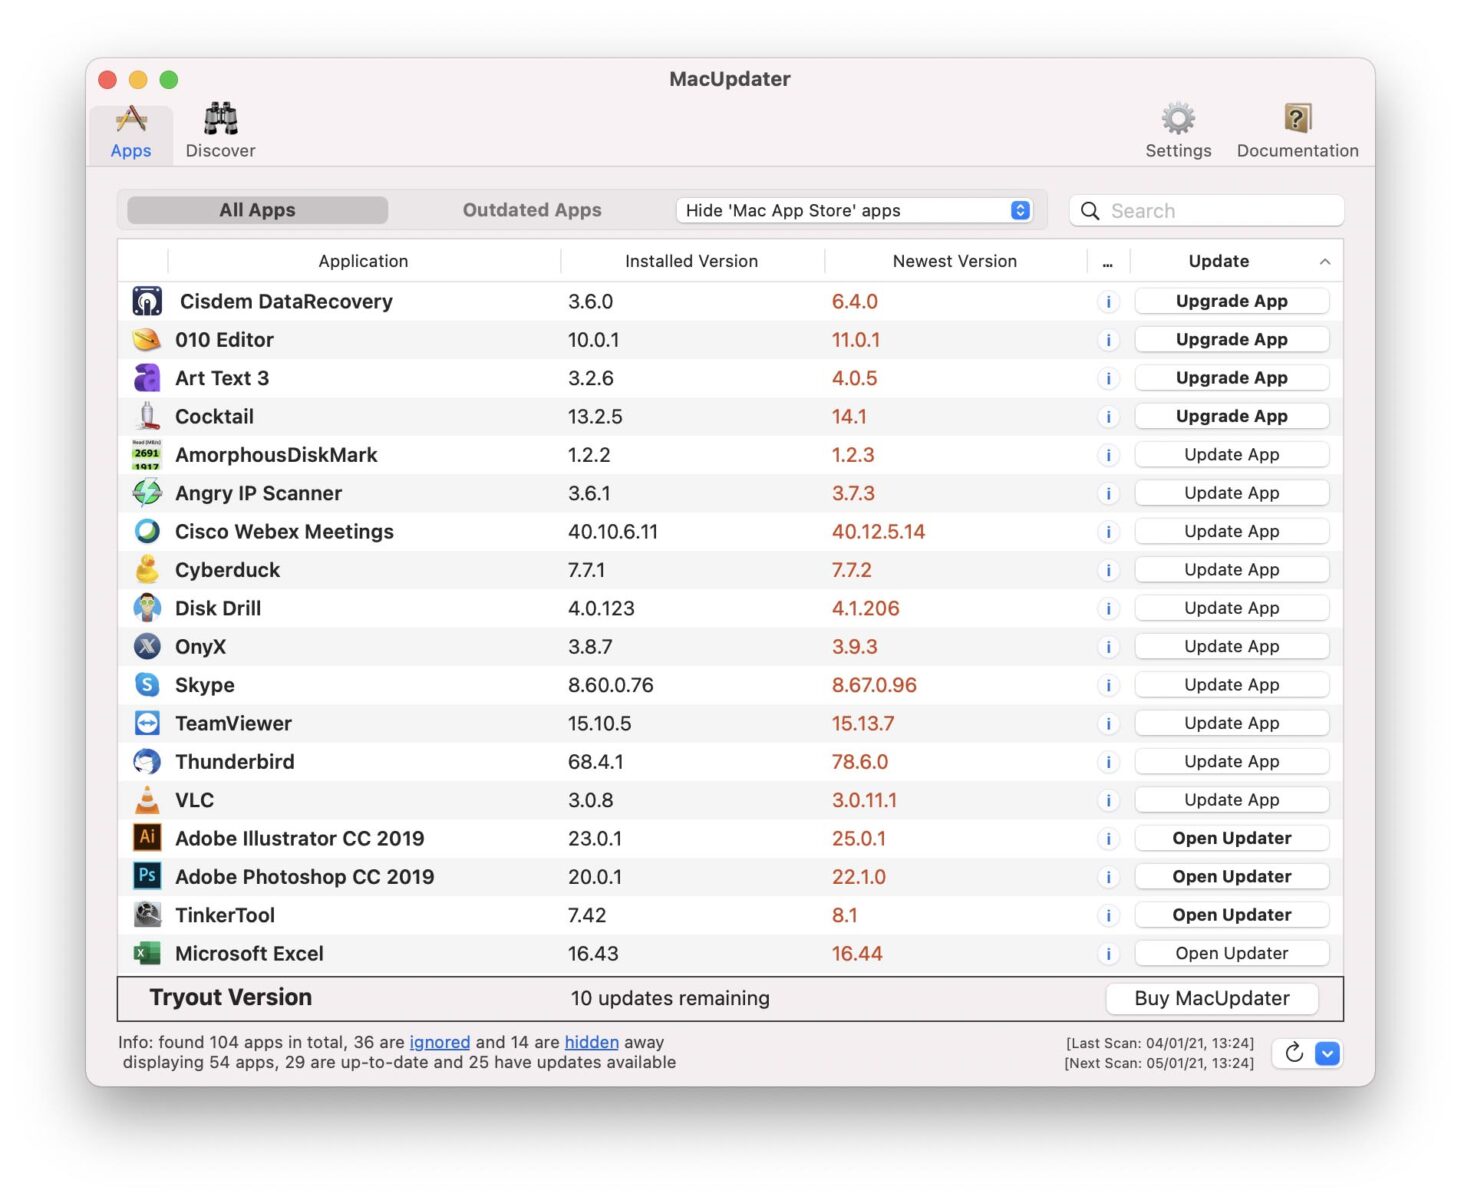This screenshot has width=1461, height=1200.
Task: Sort by the Update column header
Action: (1218, 261)
